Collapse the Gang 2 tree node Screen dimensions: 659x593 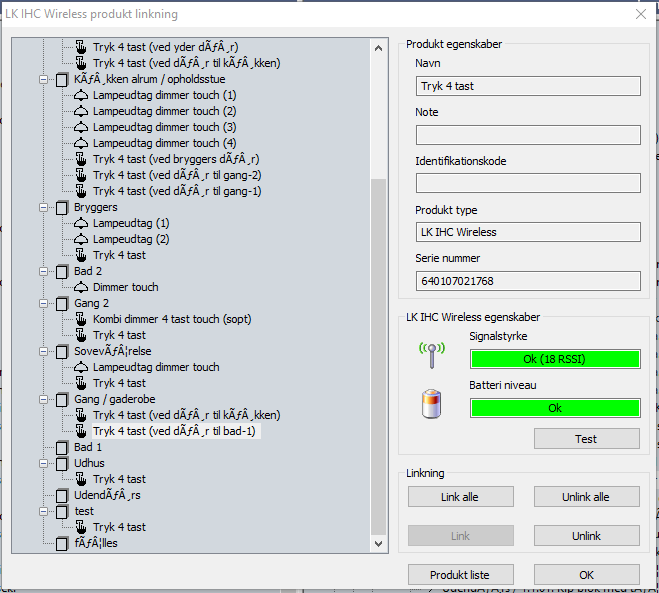click(44, 303)
